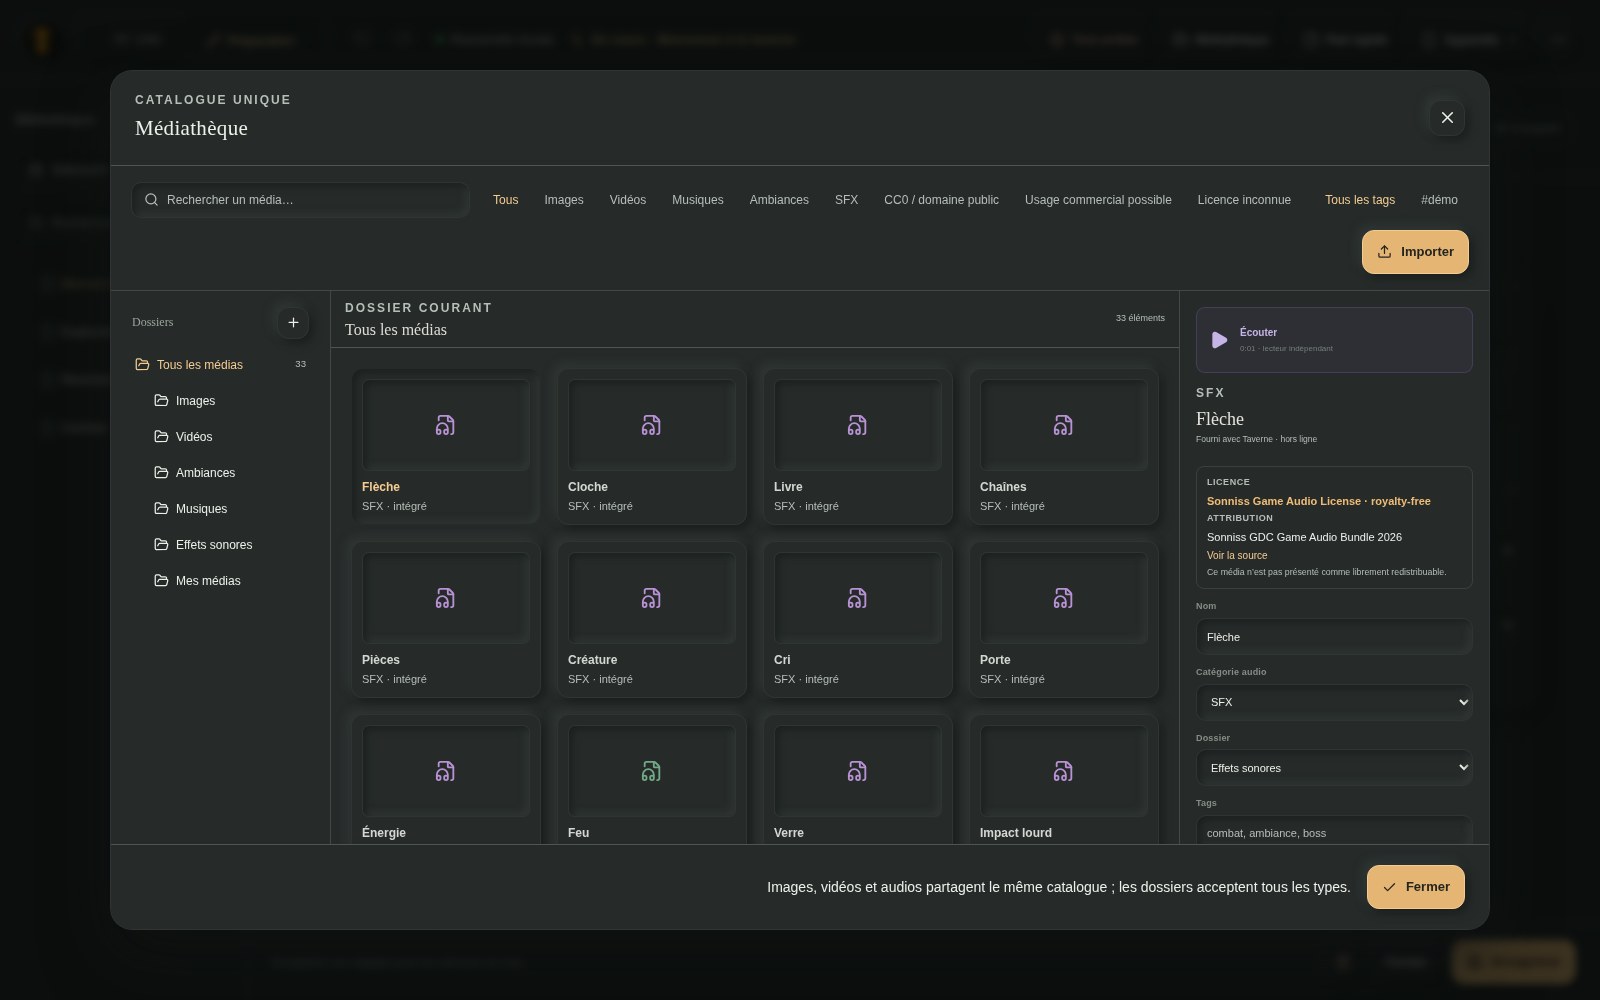
Task: Click the Fermer button
Action: pos(1416,887)
